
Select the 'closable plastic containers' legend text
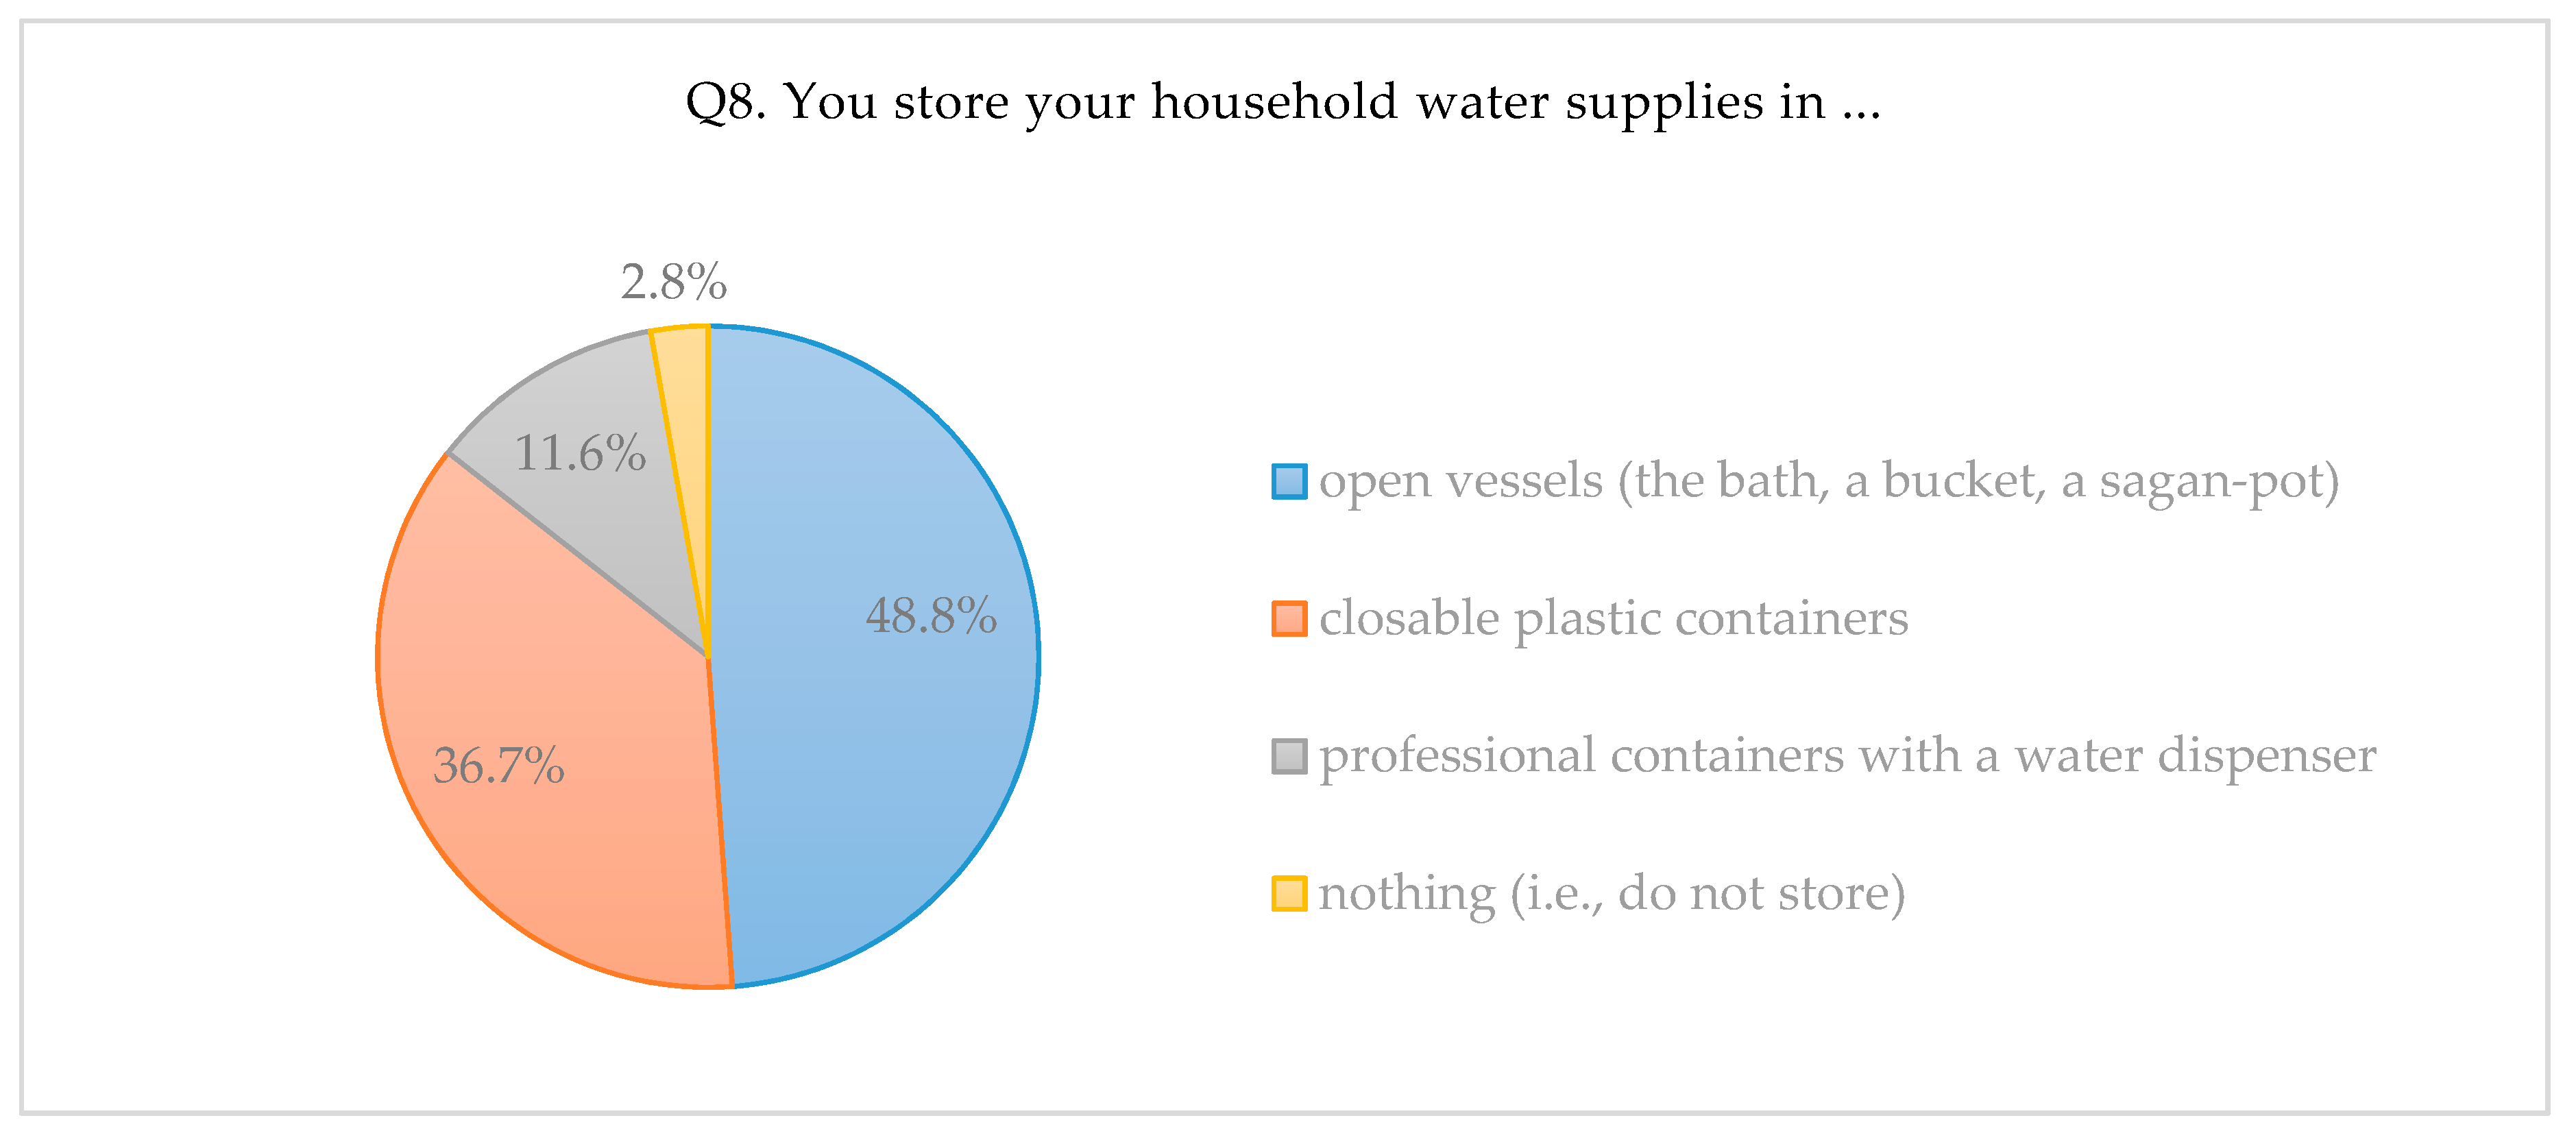point(1613,618)
